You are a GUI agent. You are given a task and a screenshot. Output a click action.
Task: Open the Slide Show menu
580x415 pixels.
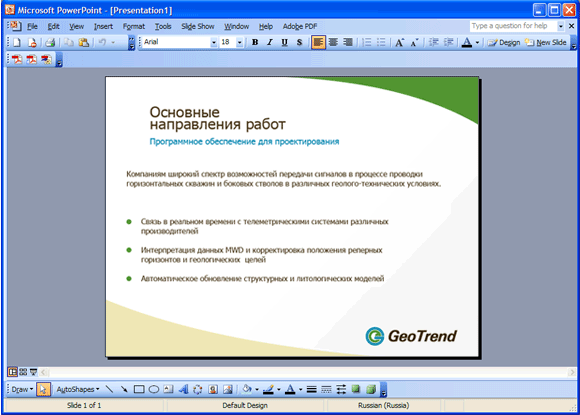coord(198,26)
